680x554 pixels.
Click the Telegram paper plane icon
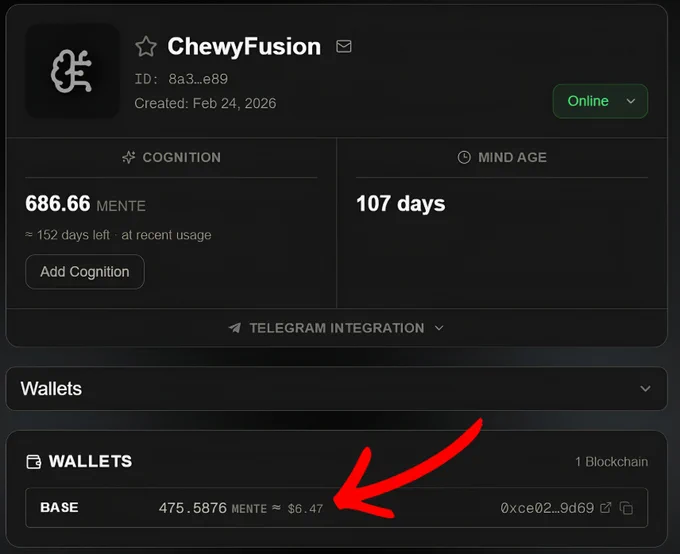[235, 328]
